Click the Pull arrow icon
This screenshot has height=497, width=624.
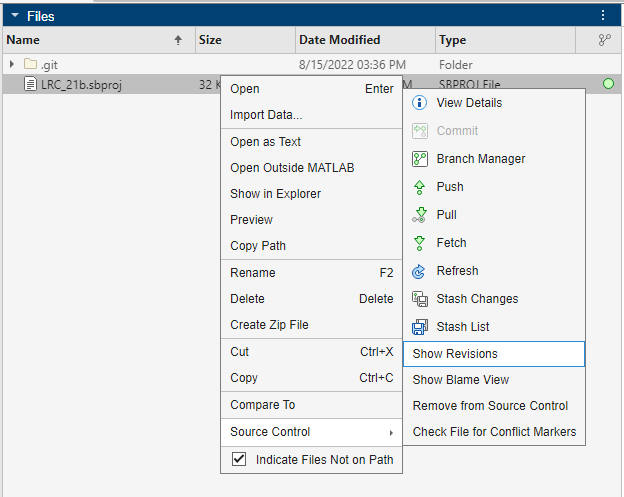click(420, 215)
